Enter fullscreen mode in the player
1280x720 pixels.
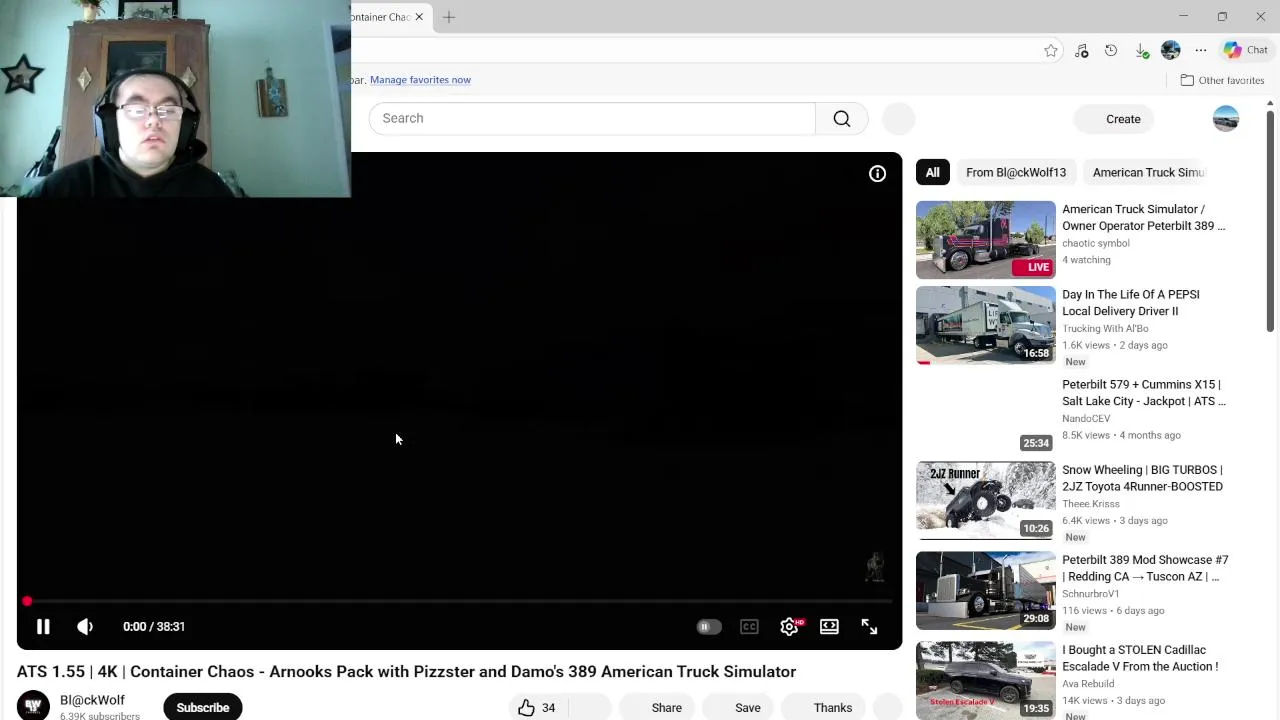869,626
